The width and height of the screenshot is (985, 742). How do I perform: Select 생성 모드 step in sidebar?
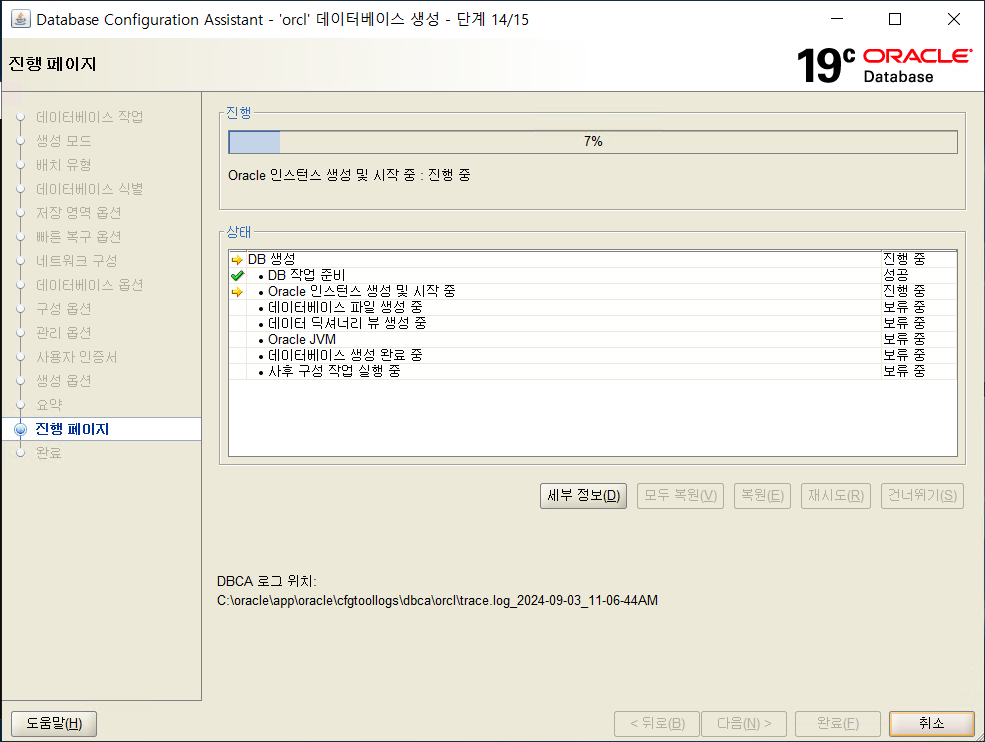coord(63,141)
